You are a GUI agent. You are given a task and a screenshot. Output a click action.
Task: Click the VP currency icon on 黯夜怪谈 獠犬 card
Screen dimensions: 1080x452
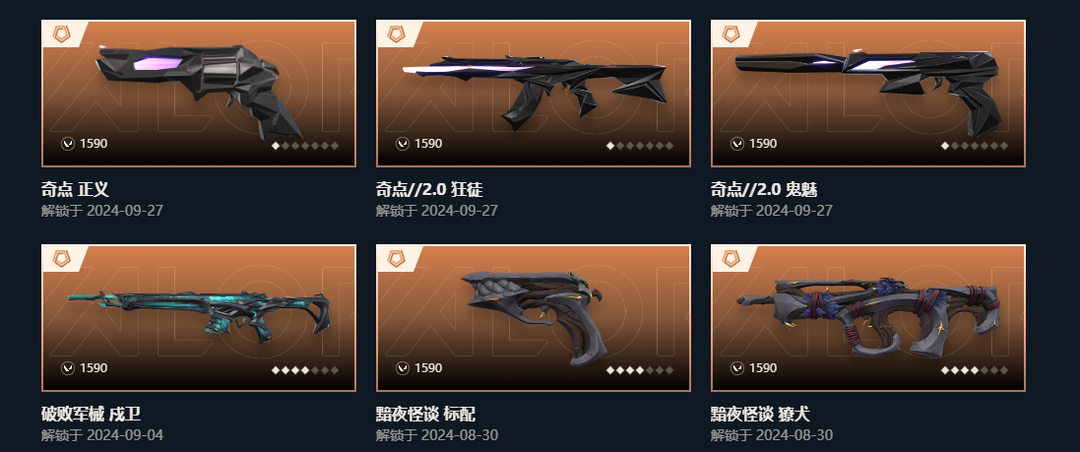737,368
